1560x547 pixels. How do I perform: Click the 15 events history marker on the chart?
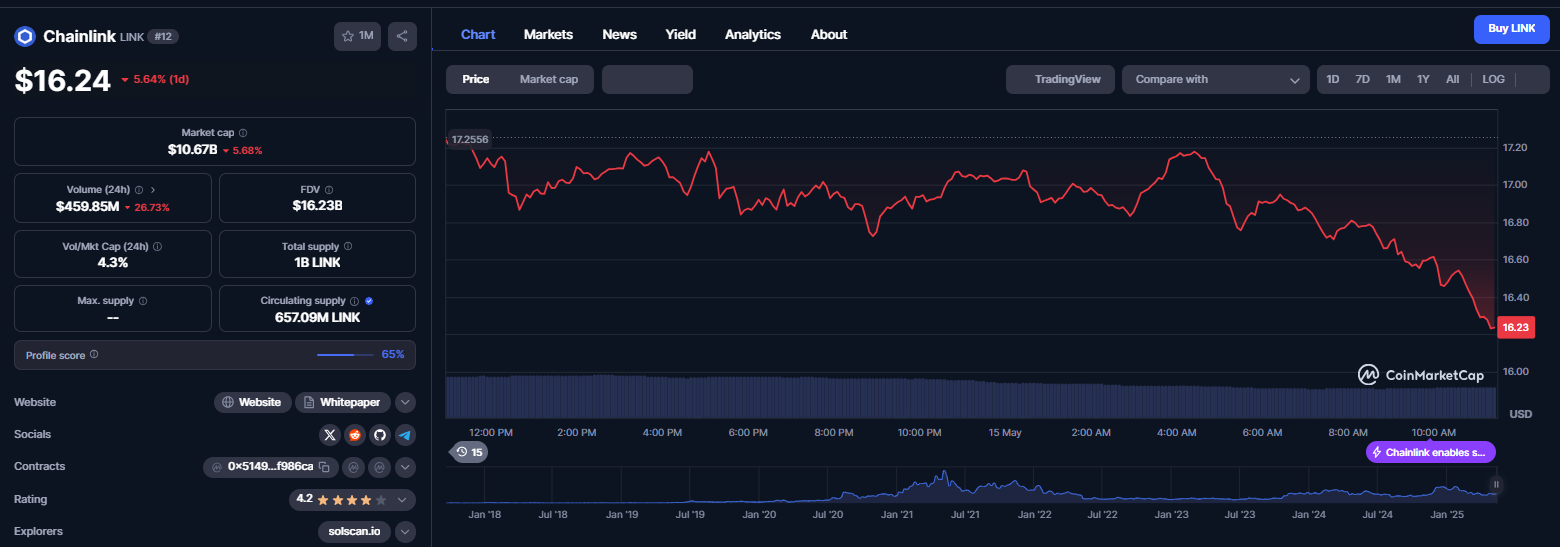coord(469,452)
